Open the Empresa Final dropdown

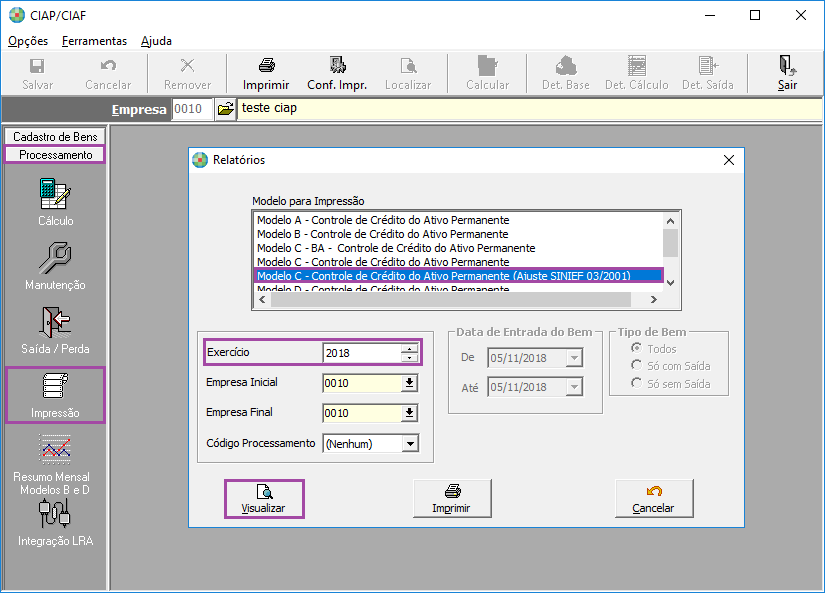click(409, 413)
